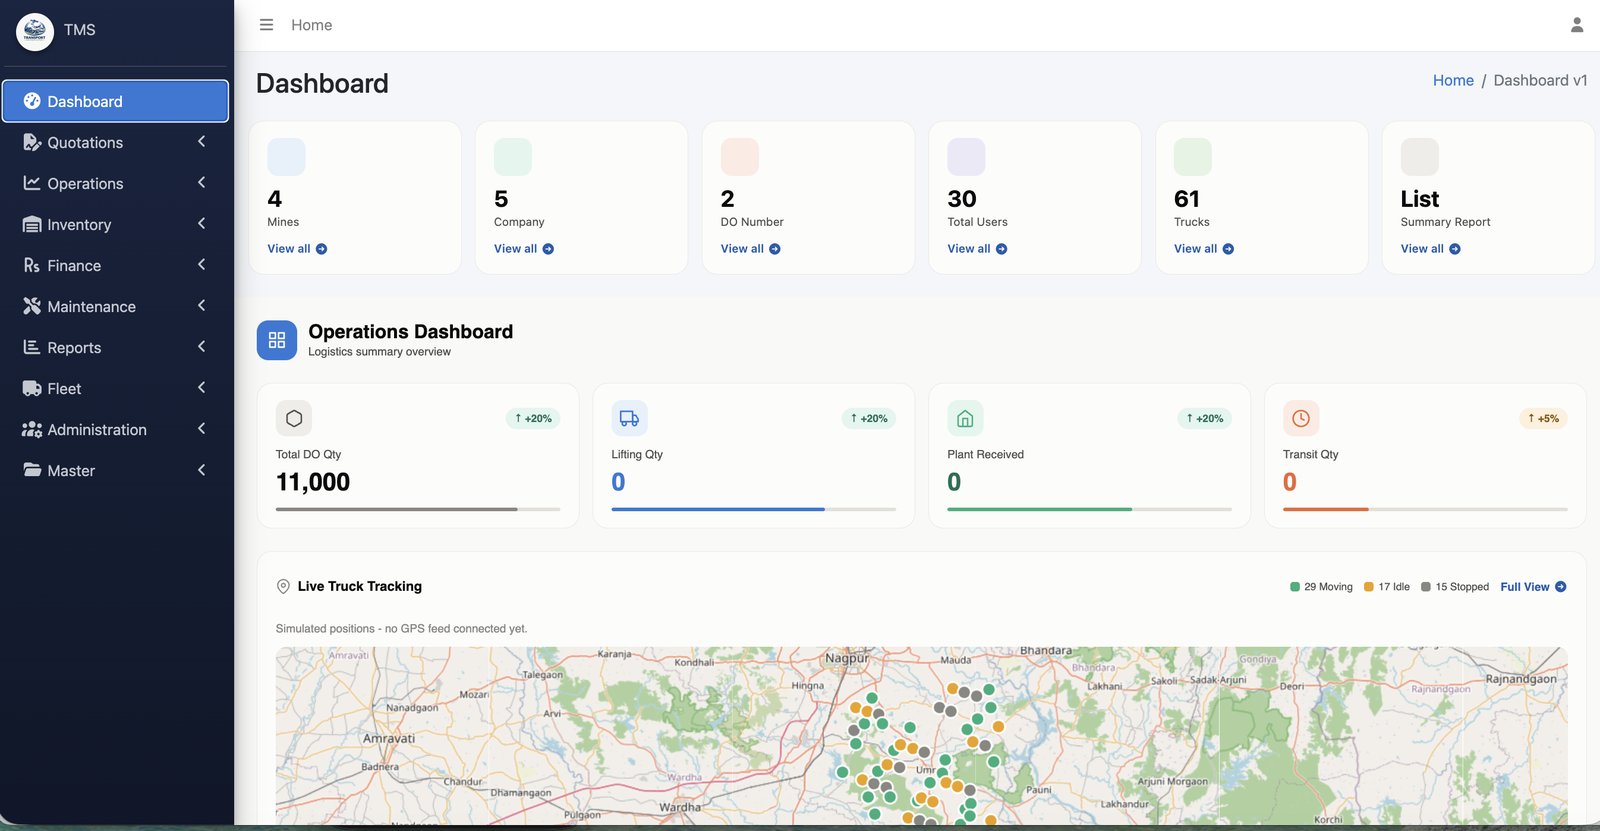Expand the Quotations menu chevron

tap(201, 142)
